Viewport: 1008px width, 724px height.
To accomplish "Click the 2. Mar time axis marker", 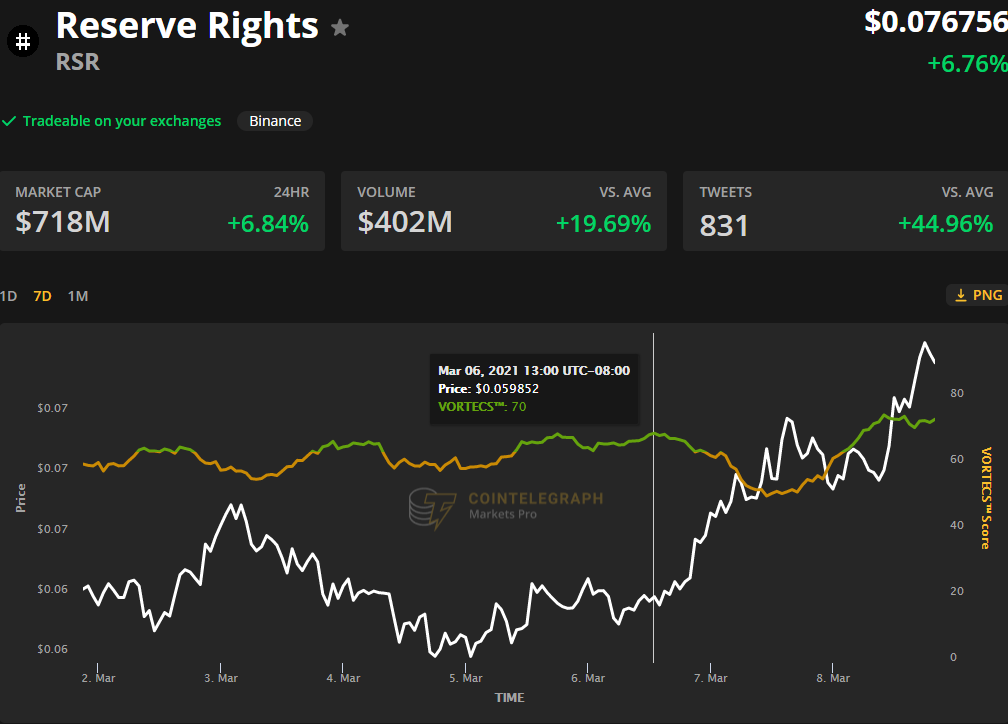I will (98, 678).
